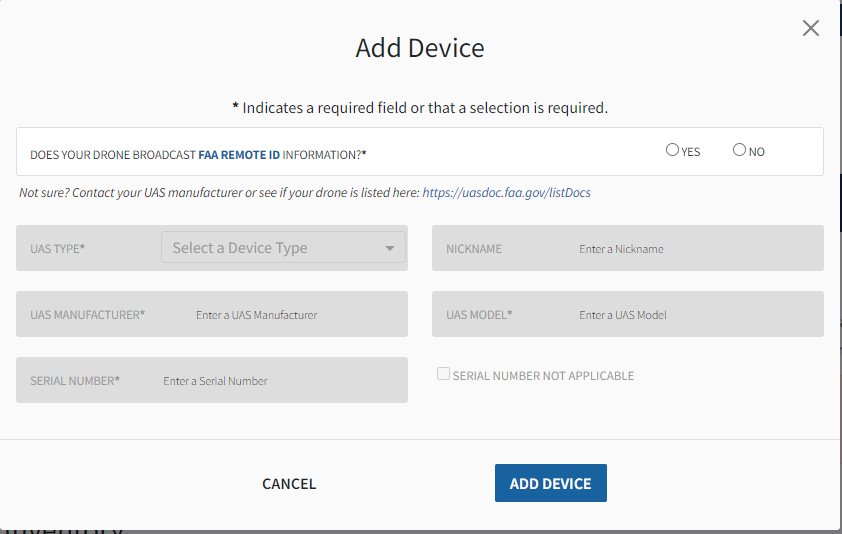Click the NICKNAME field label
The height and width of the screenshot is (534, 842).
[x=474, y=249]
